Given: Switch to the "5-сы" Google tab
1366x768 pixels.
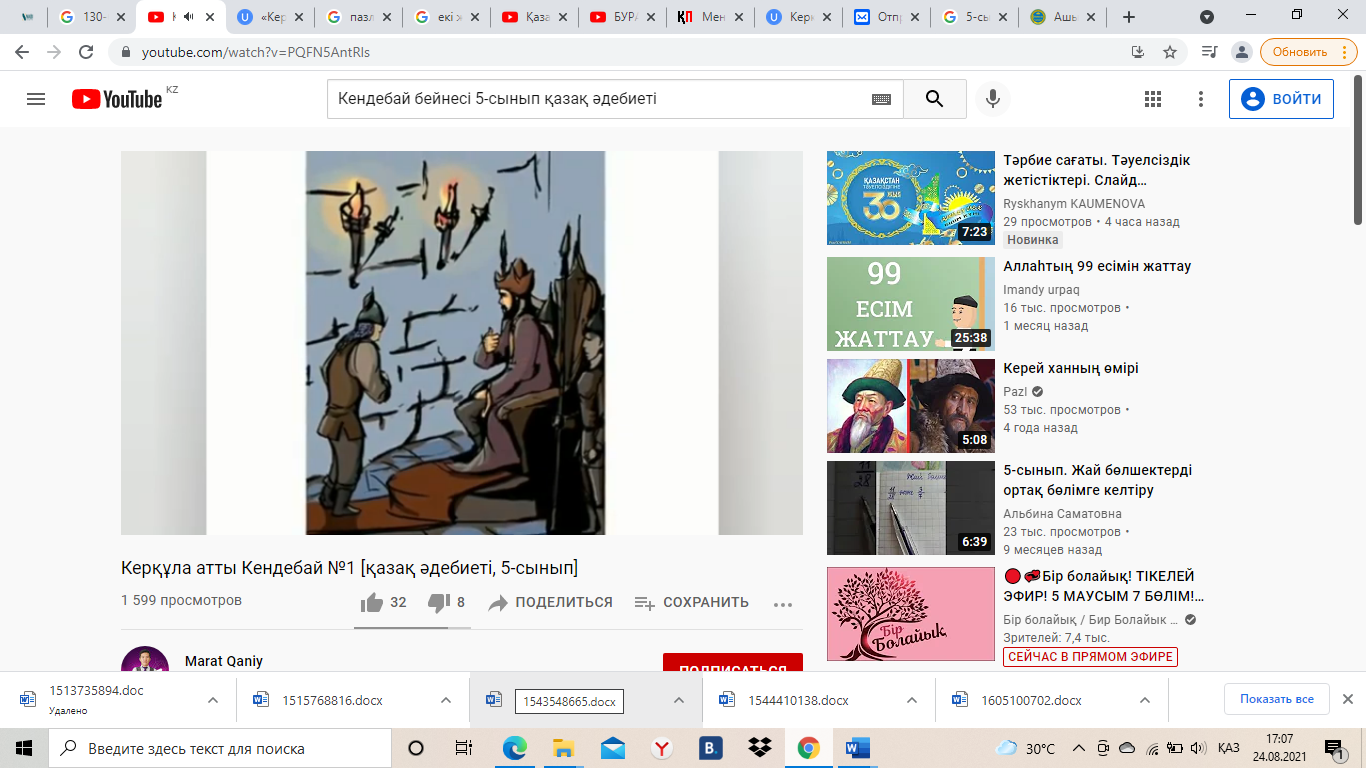Looking at the screenshot, I should pos(975,17).
